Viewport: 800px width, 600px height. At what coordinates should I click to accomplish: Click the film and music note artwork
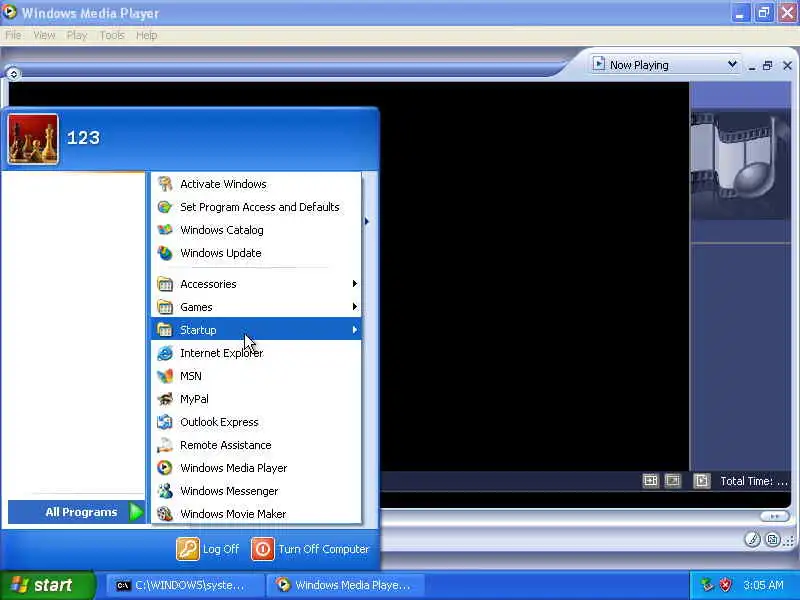[x=740, y=166]
